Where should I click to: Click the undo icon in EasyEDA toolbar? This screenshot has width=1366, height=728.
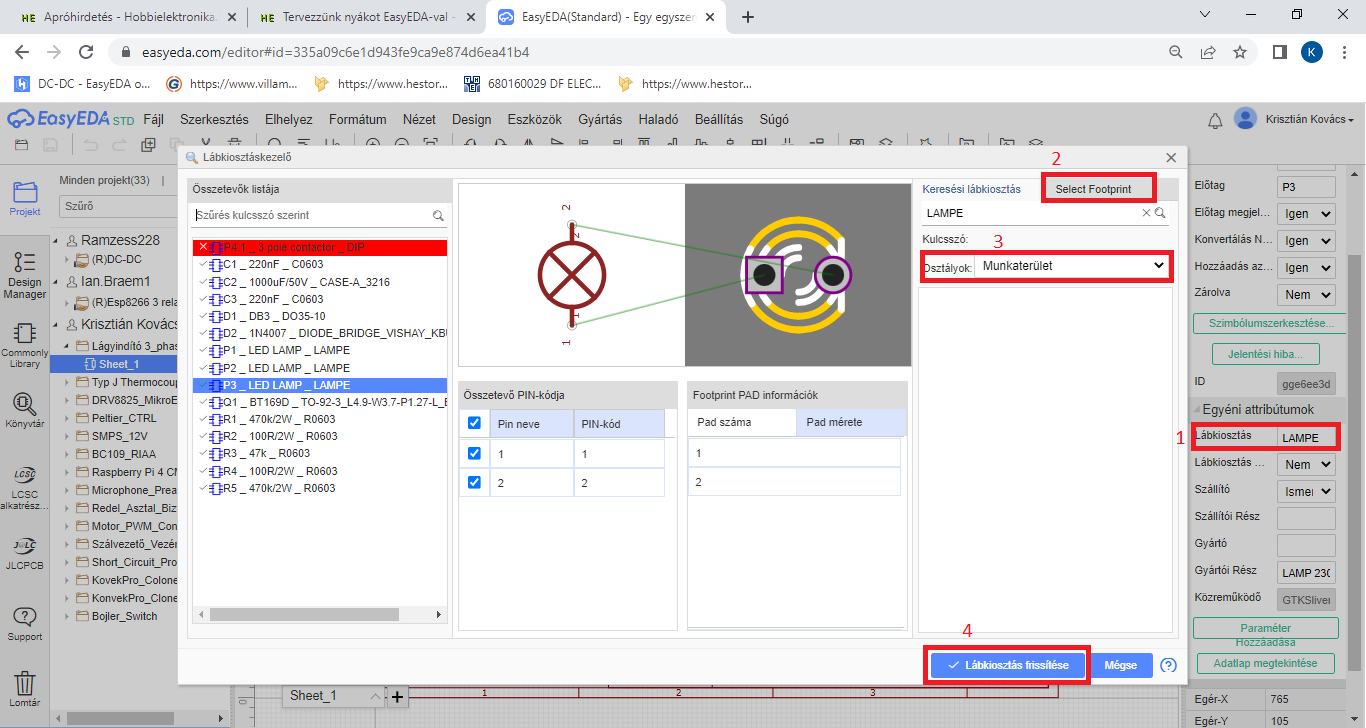point(91,145)
